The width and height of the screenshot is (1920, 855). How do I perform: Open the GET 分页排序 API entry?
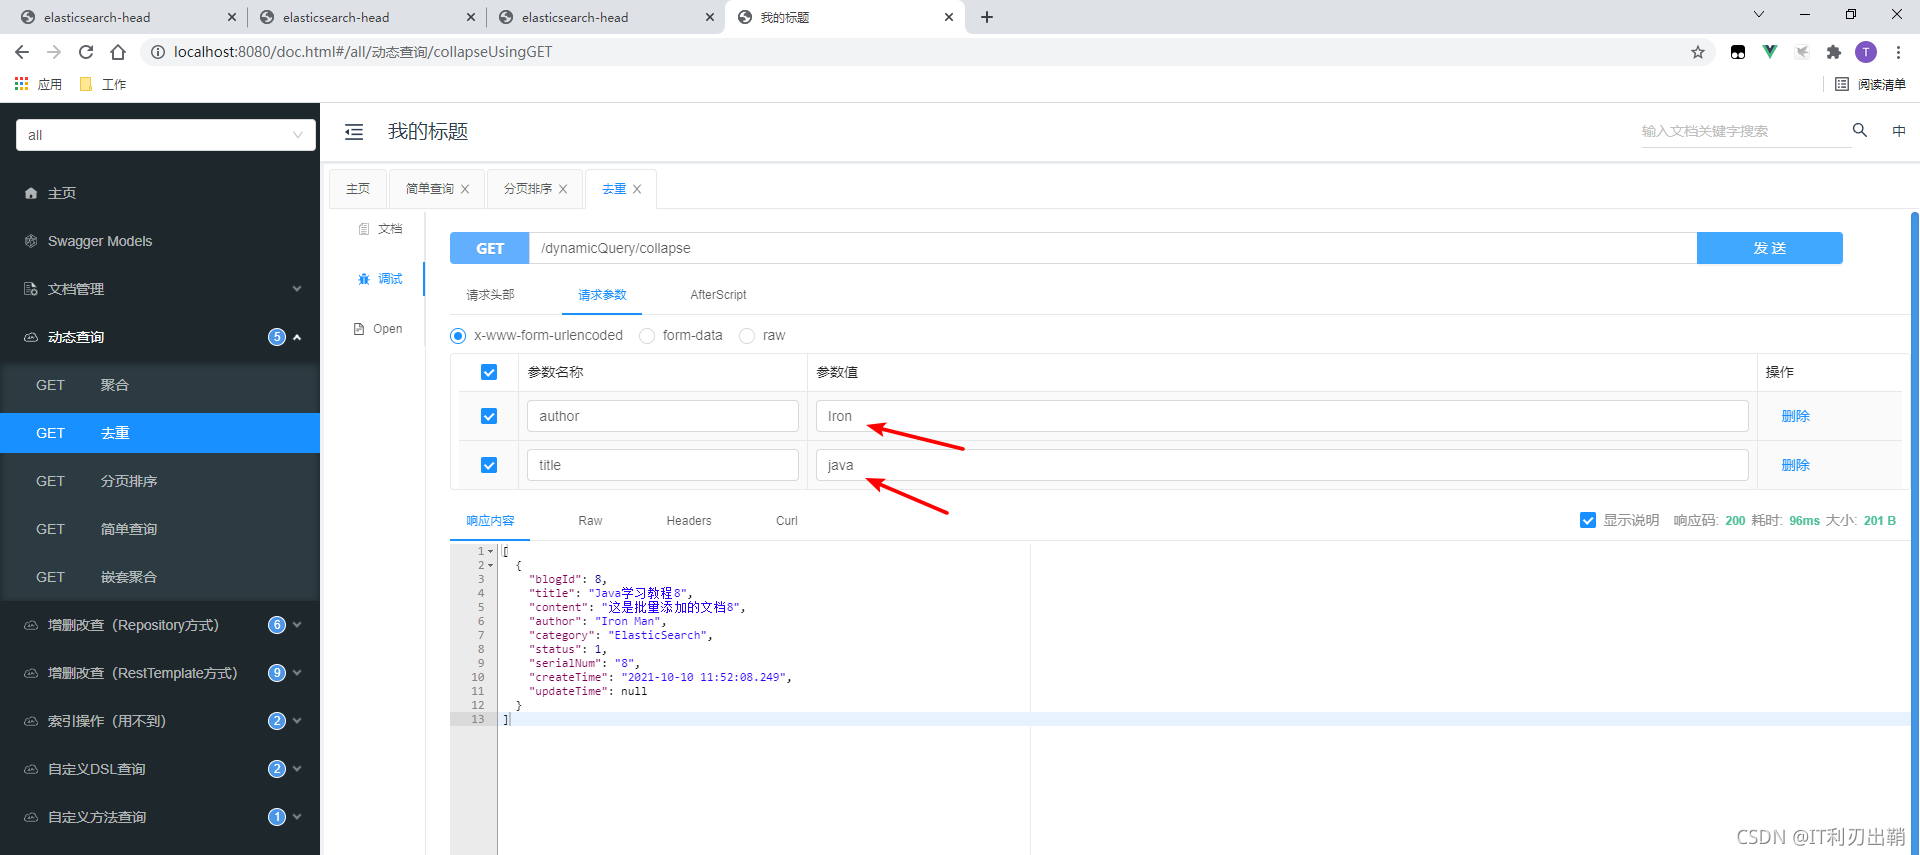click(160, 481)
